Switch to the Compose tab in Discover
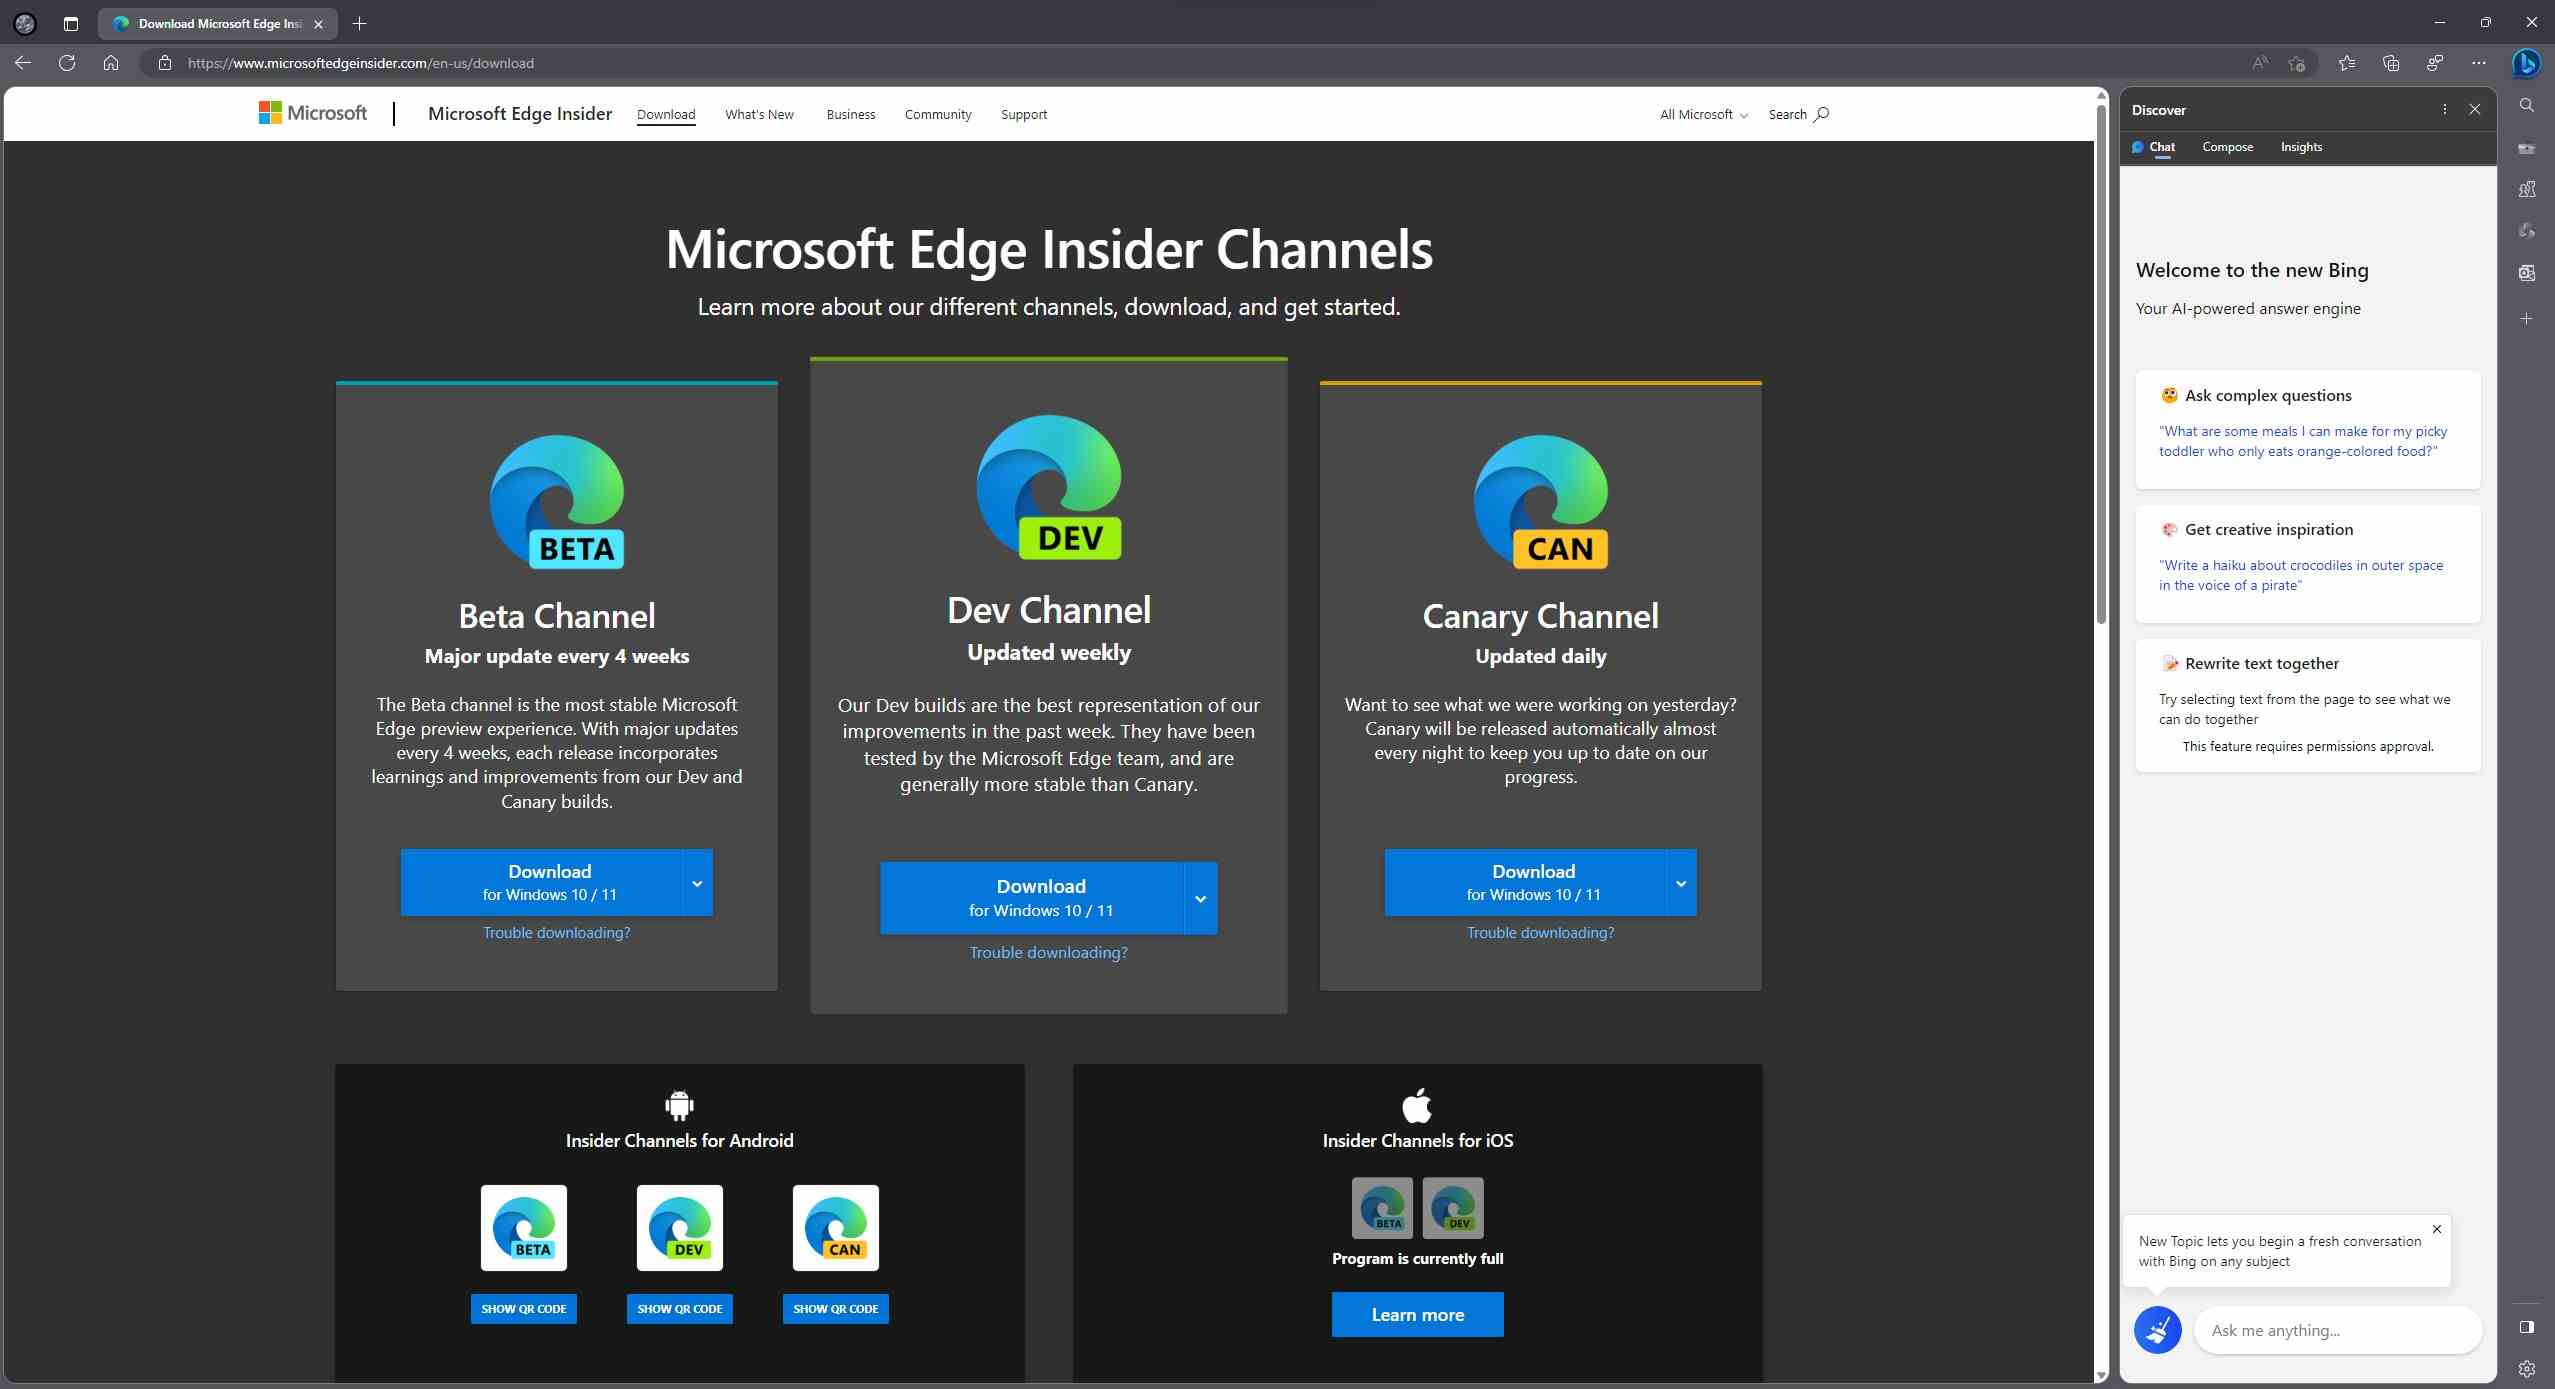The height and width of the screenshot is (1389, 2555). (x=2227, y=147)
